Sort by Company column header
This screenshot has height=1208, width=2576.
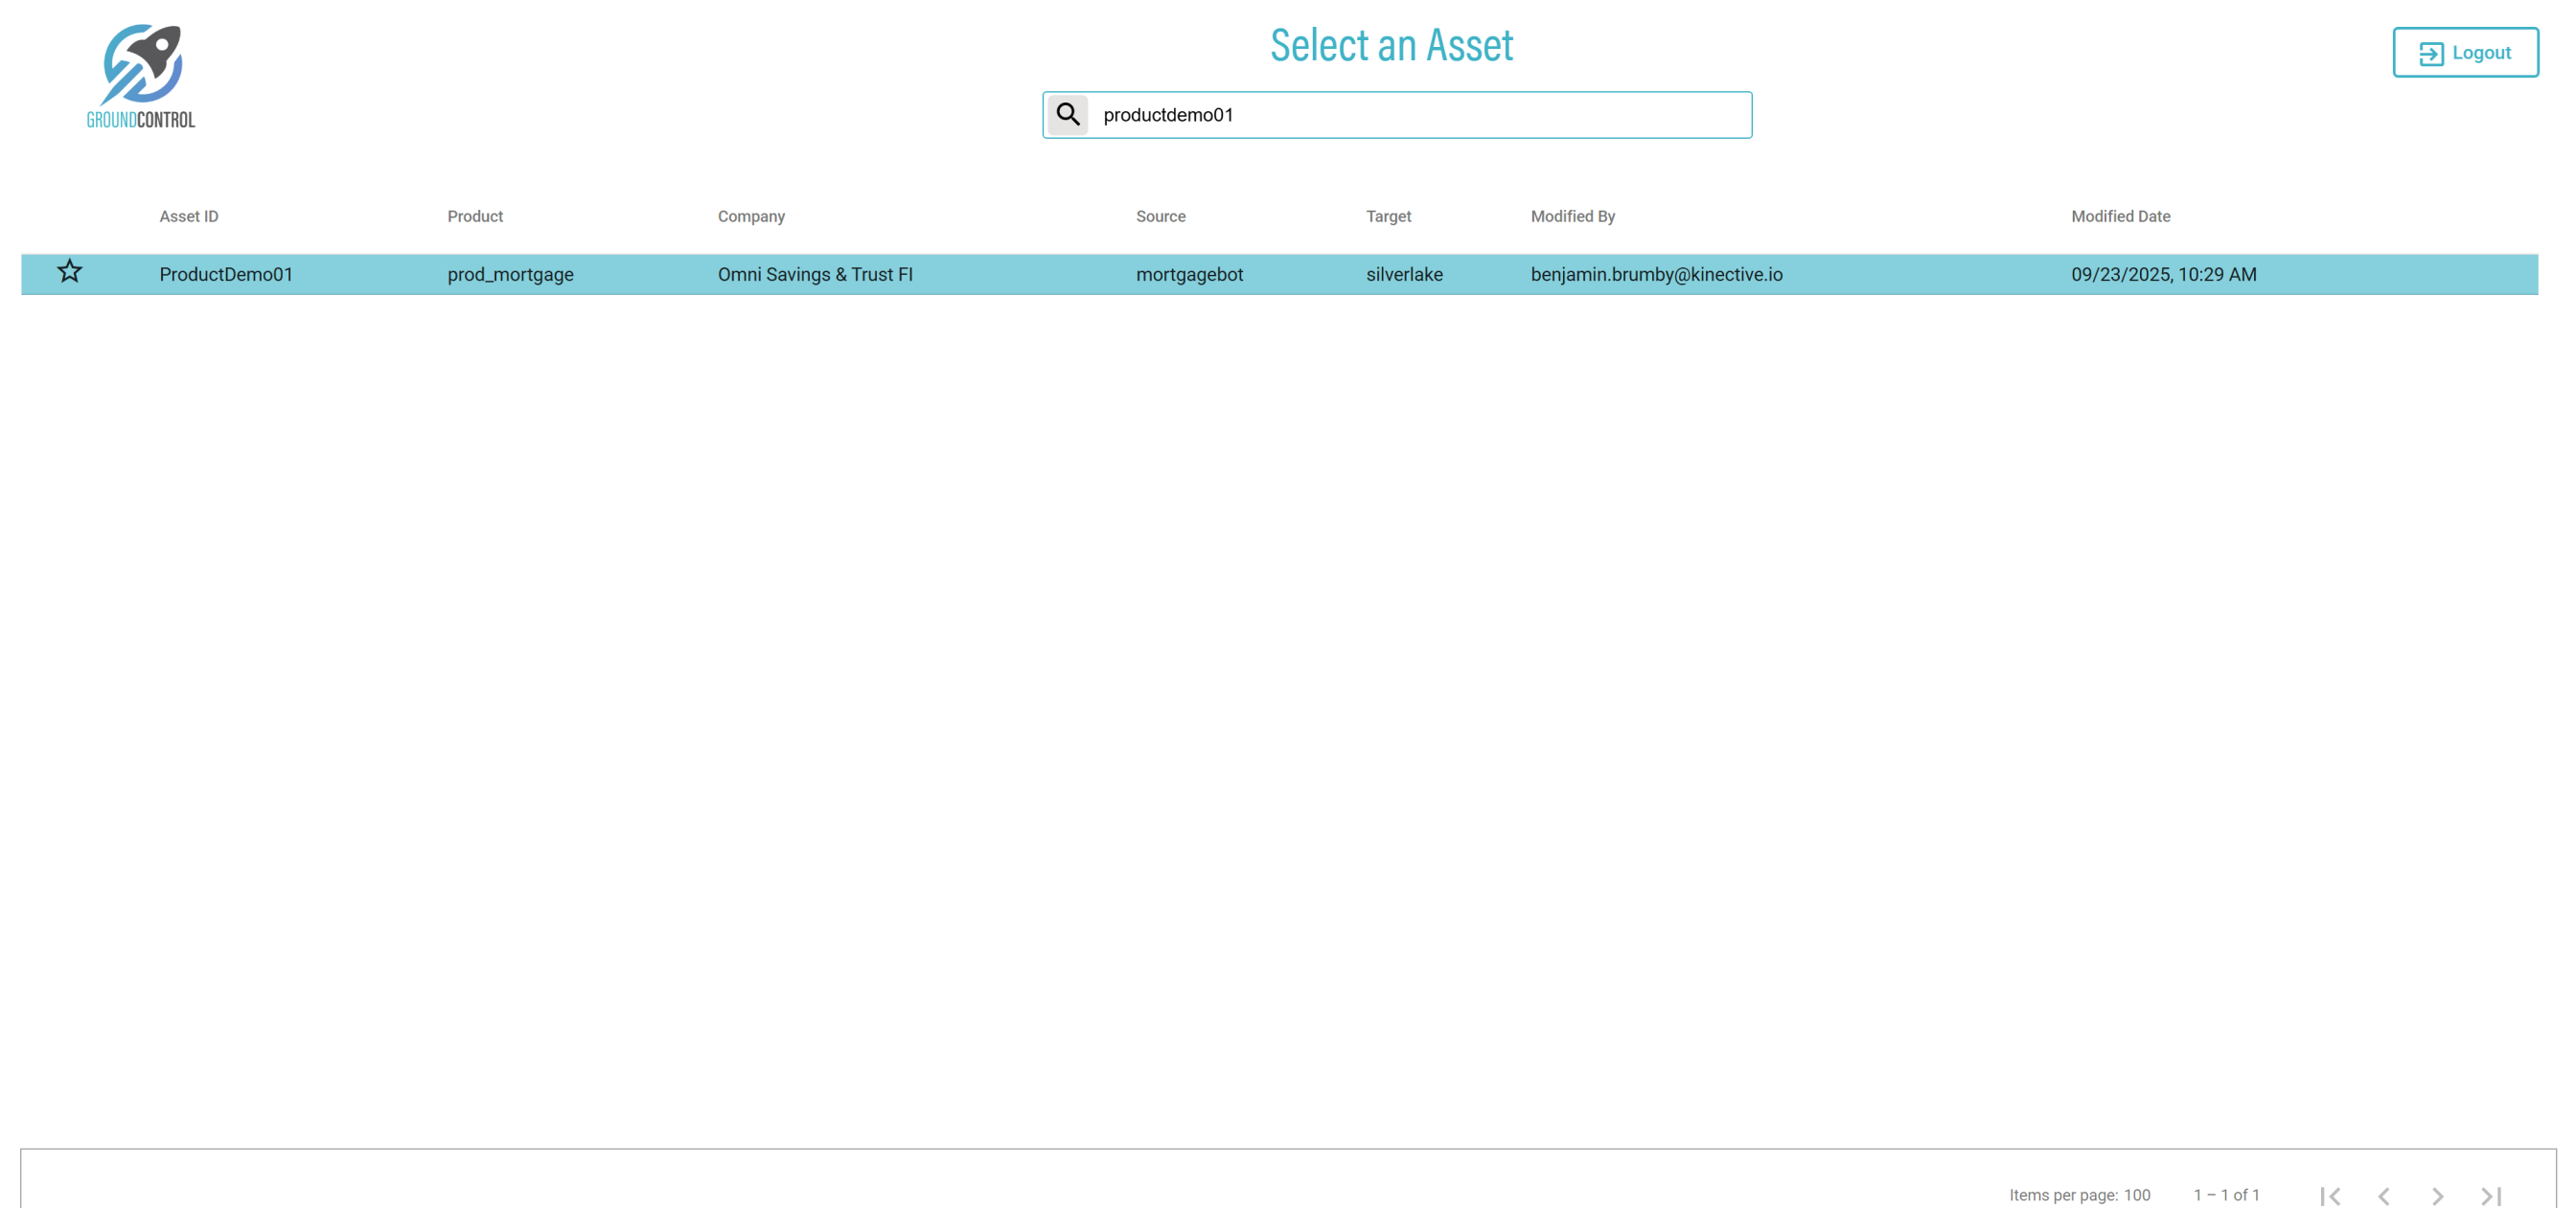[x=751, y=216]
